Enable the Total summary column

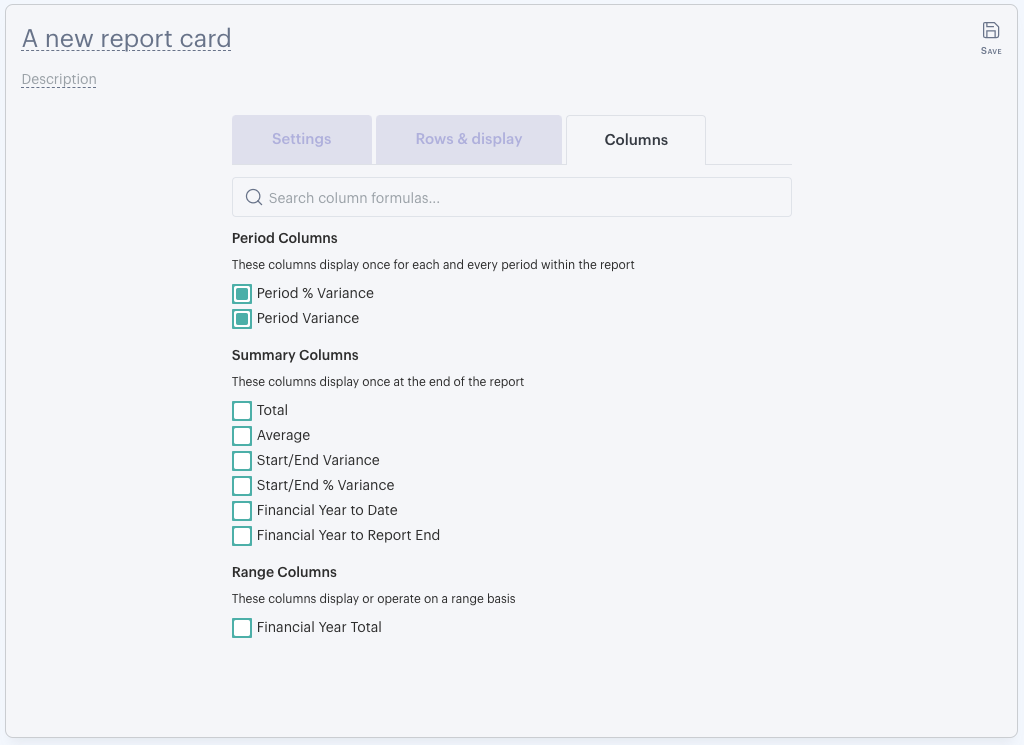coord(242,411)
